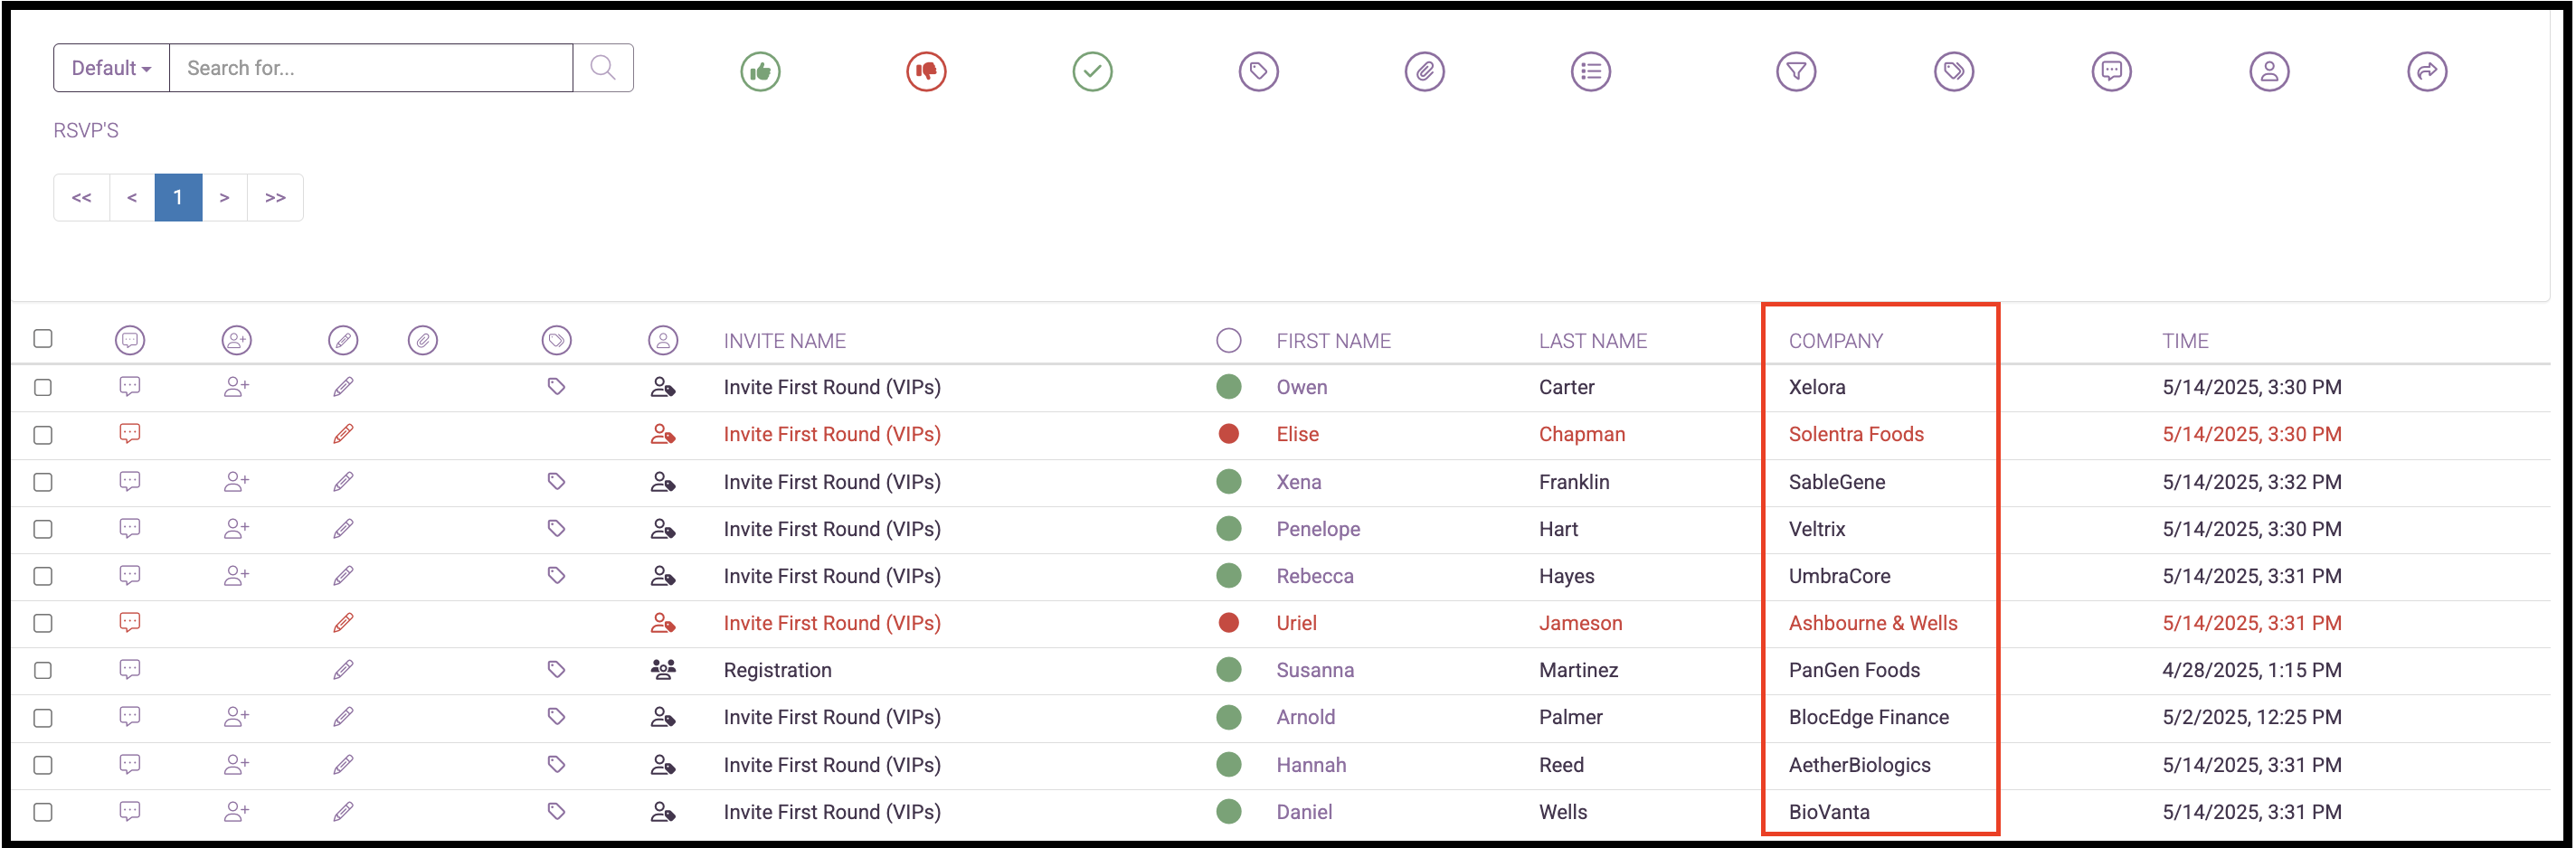Click red comment icon in Uriel Jameson row
The image size is (2576, 848).
click(x=130, y=622)
